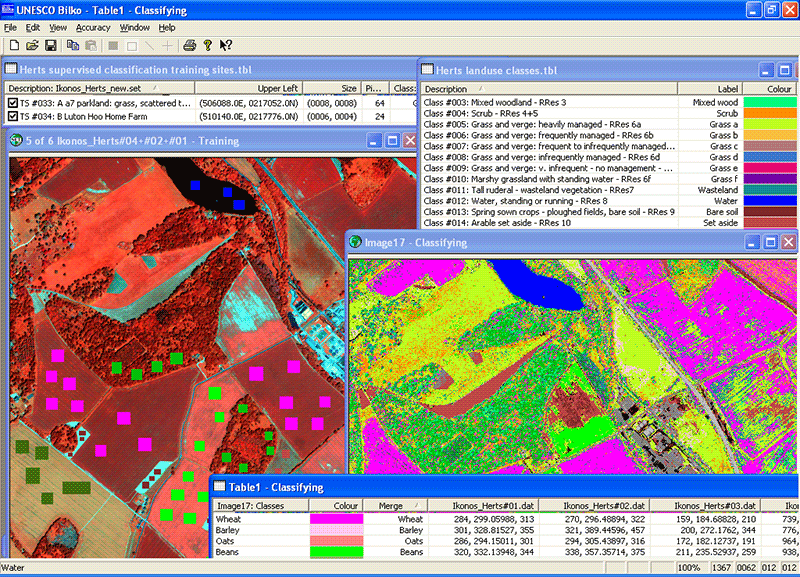Save using the floppy disk toolbar icon

51,45
